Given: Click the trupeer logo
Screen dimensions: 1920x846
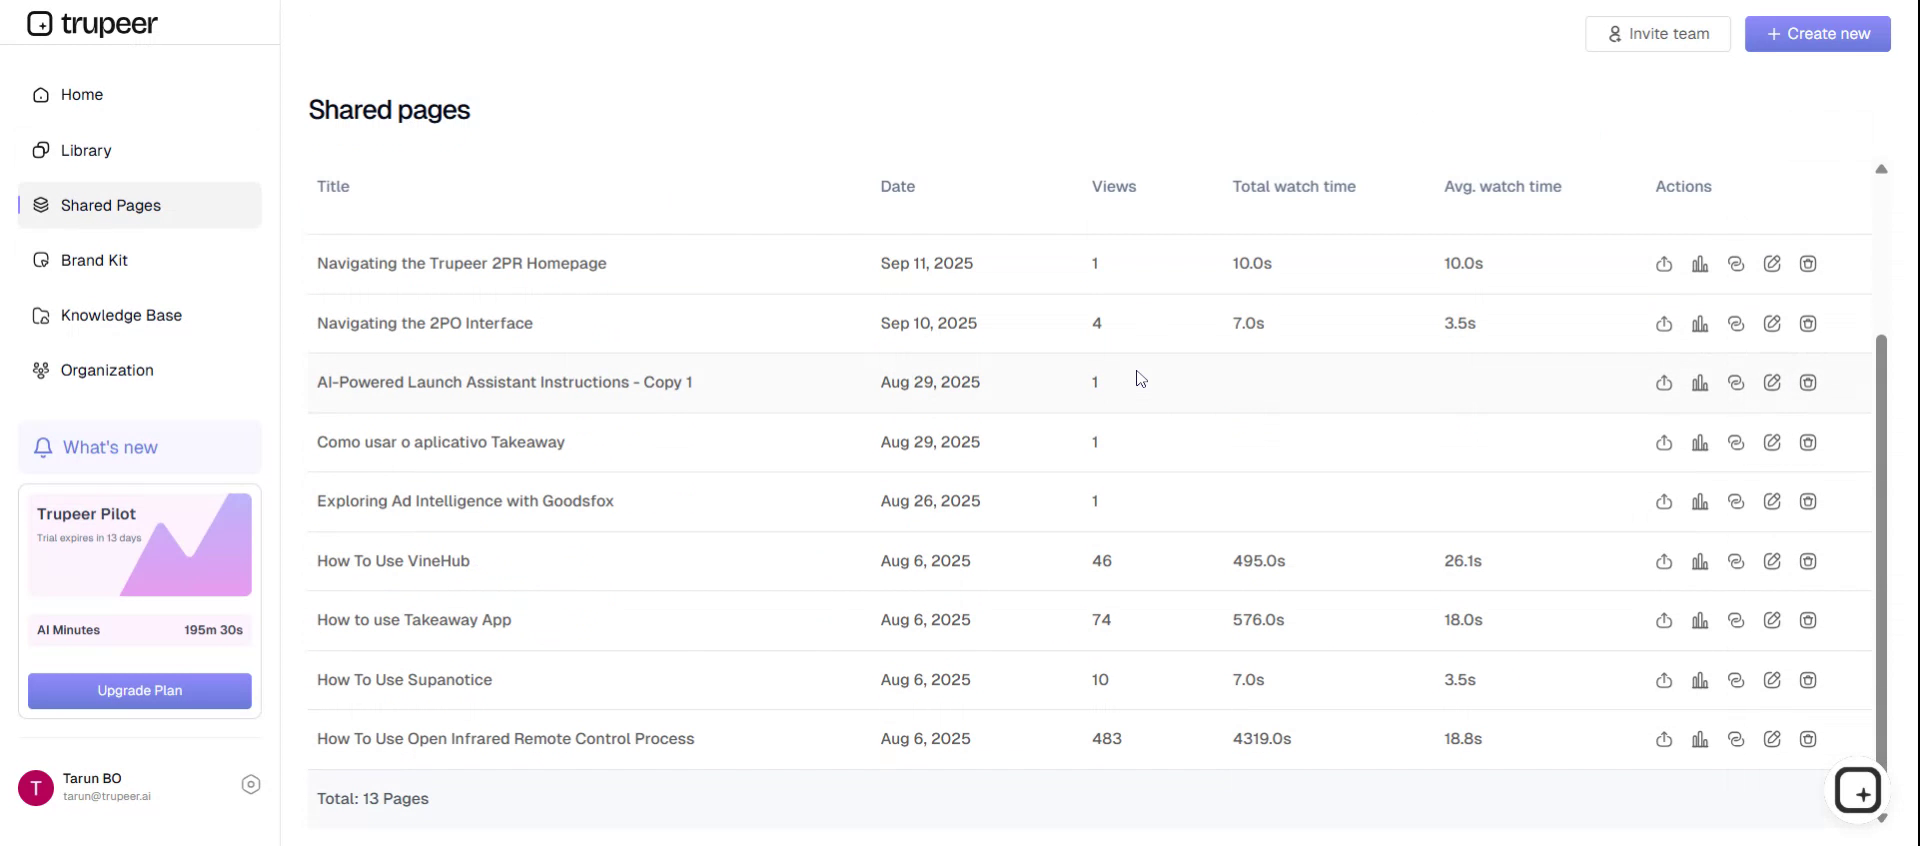Looking at the screenshot, I should tap(92, 23).
